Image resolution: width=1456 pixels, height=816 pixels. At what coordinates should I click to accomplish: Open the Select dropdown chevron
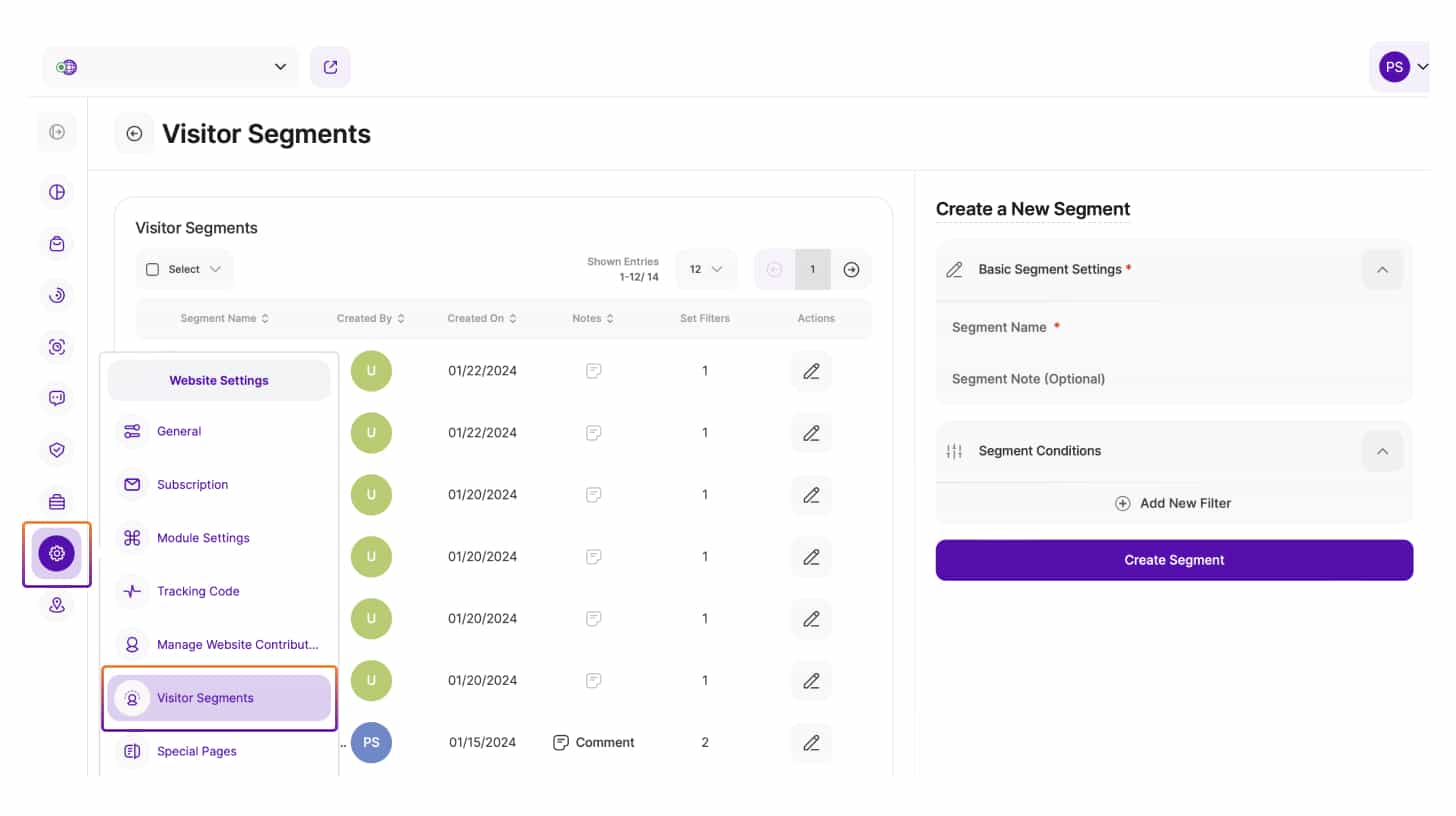(x=216, y=269)
